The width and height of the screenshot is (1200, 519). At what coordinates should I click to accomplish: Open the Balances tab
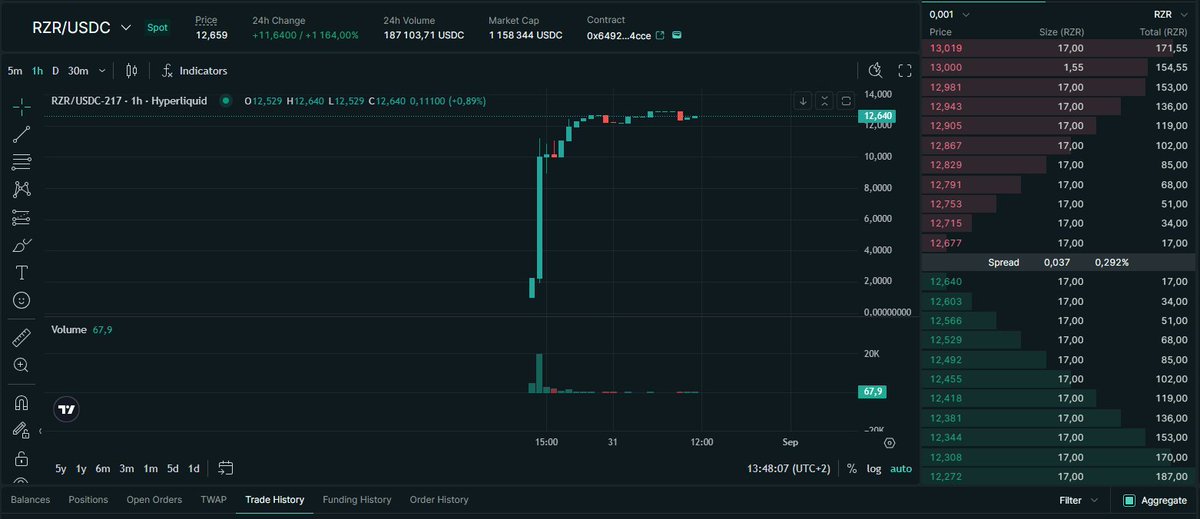(31, 499)
